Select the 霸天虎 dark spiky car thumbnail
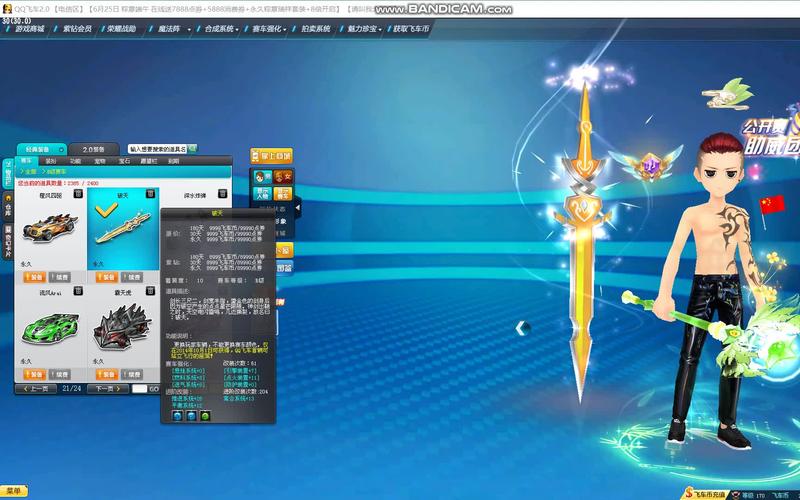The image size is (800, 500). pyautogui.click(x=123, y=327)
